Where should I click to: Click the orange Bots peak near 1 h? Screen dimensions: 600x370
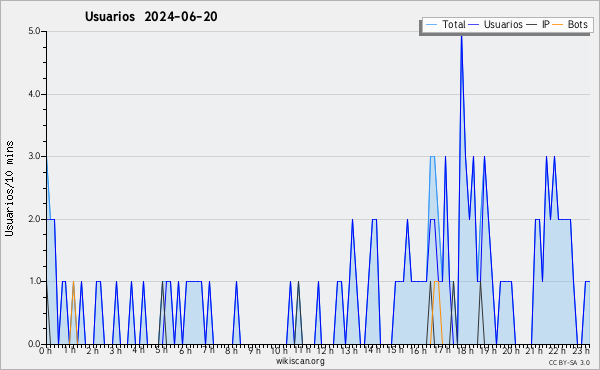pos(73,282)
